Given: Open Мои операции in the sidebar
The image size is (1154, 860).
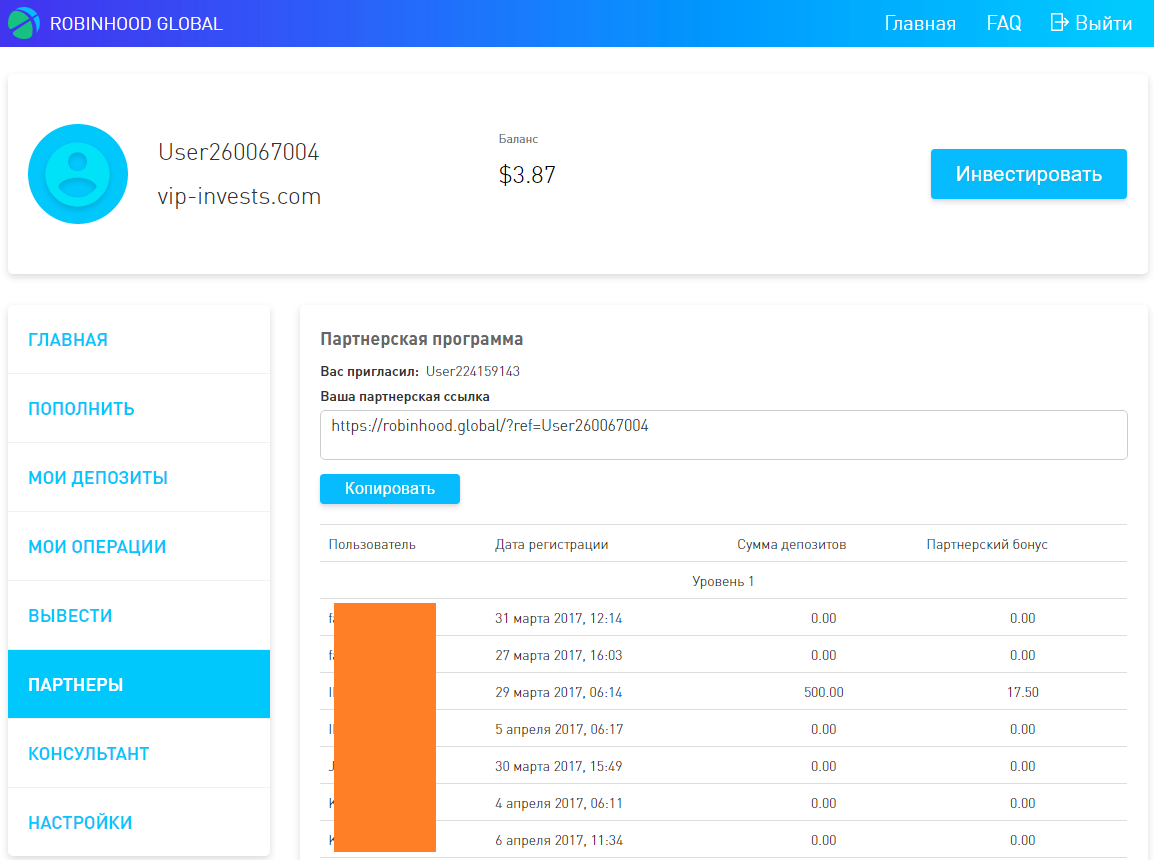Looking at the screenshot, I should 97,547.
